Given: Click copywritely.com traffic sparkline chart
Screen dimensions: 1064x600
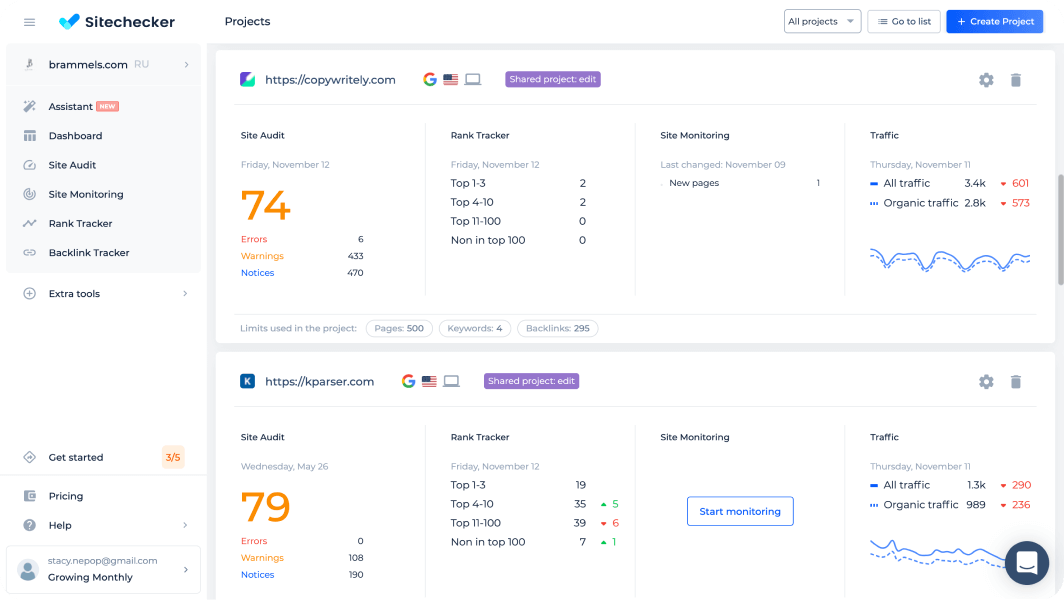Looking at the screenshot, I should point(950,261).
